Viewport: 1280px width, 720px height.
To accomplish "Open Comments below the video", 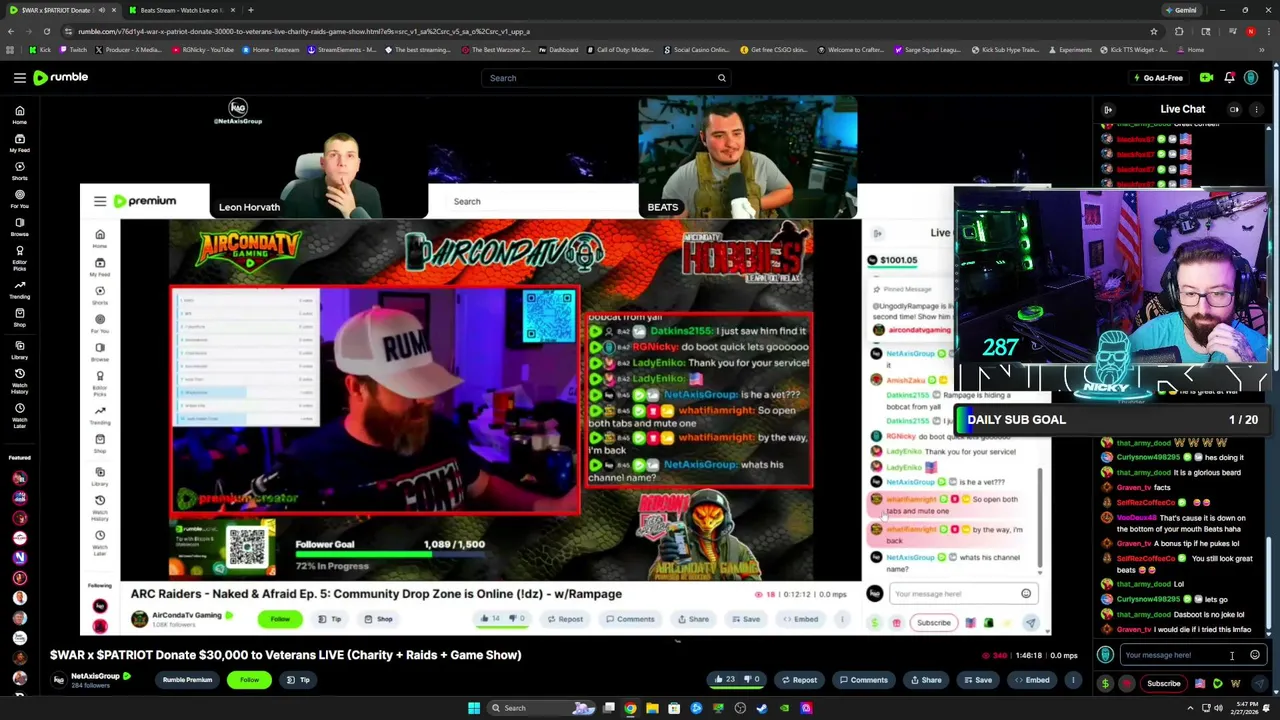I will [x=863, y=680].
